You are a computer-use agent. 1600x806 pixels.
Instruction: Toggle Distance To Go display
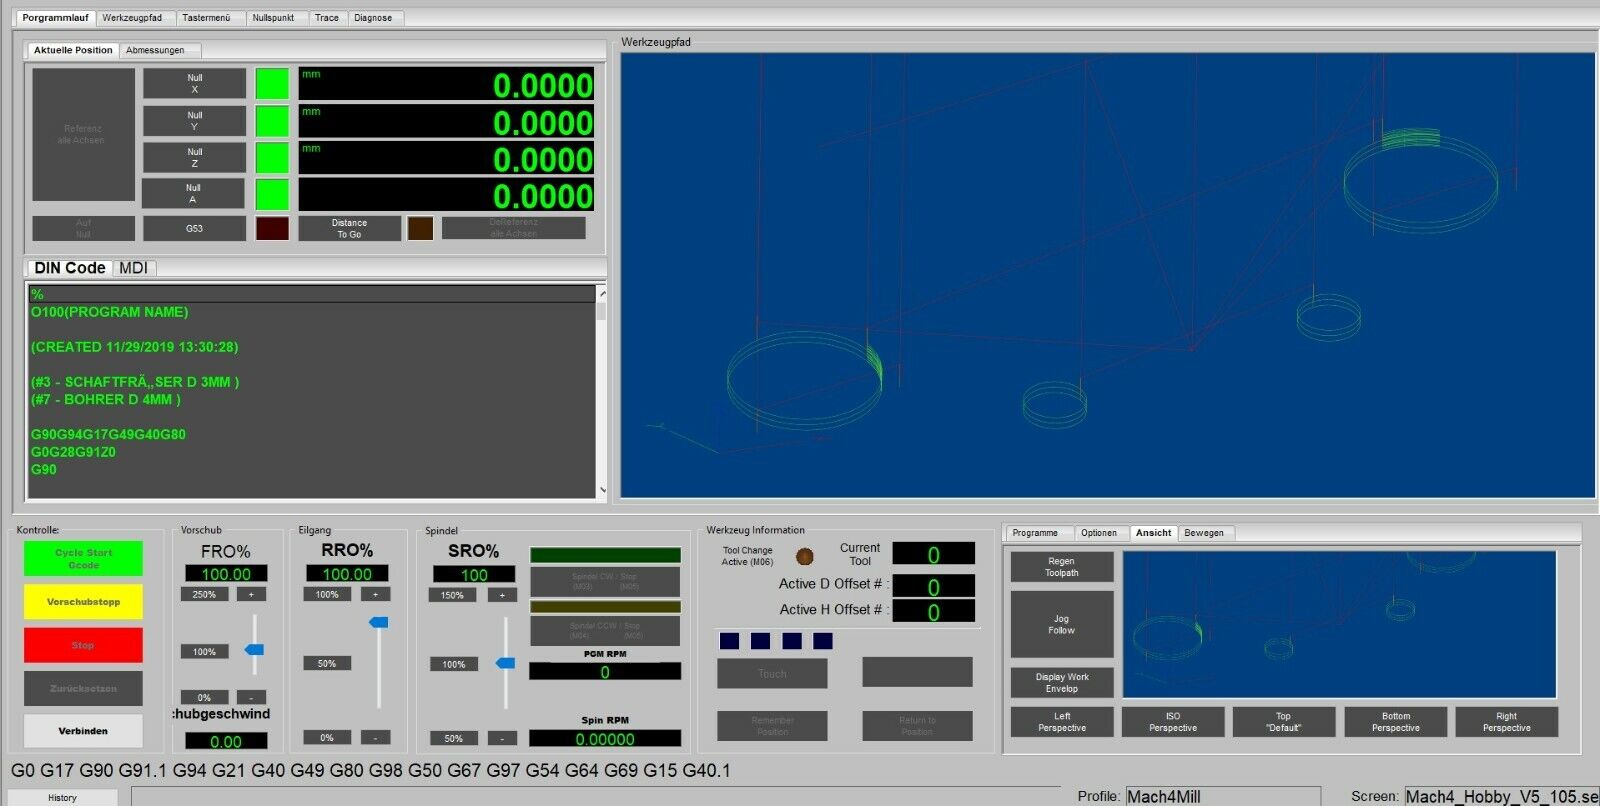(x=349, y=228)
